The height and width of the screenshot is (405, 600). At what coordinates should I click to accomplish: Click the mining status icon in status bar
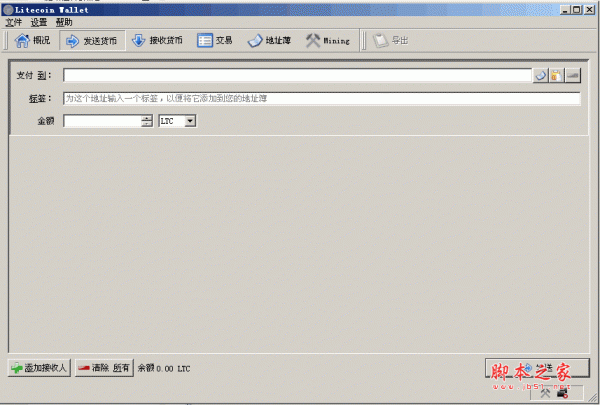pos(545,393)
